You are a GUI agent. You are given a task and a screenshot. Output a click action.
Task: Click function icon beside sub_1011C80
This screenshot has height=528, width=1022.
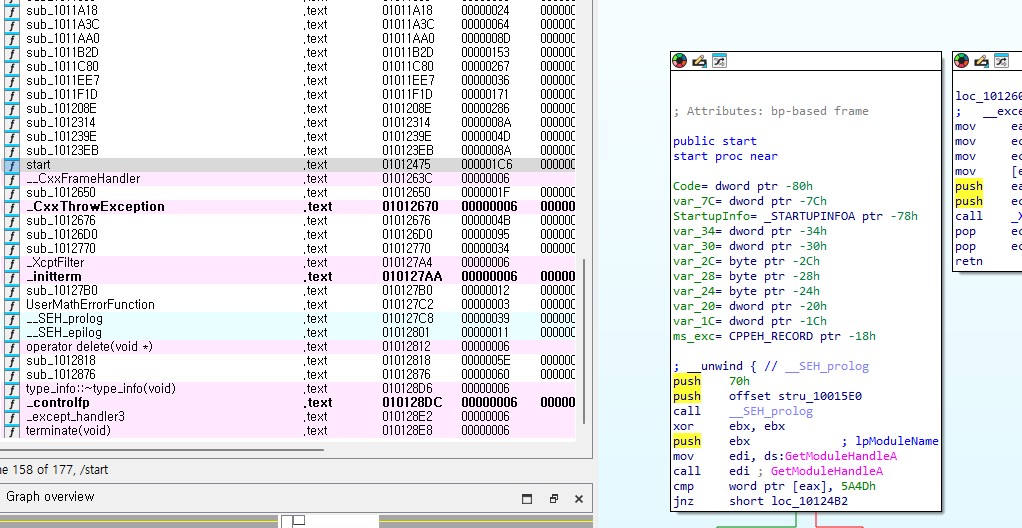point(12,66)
